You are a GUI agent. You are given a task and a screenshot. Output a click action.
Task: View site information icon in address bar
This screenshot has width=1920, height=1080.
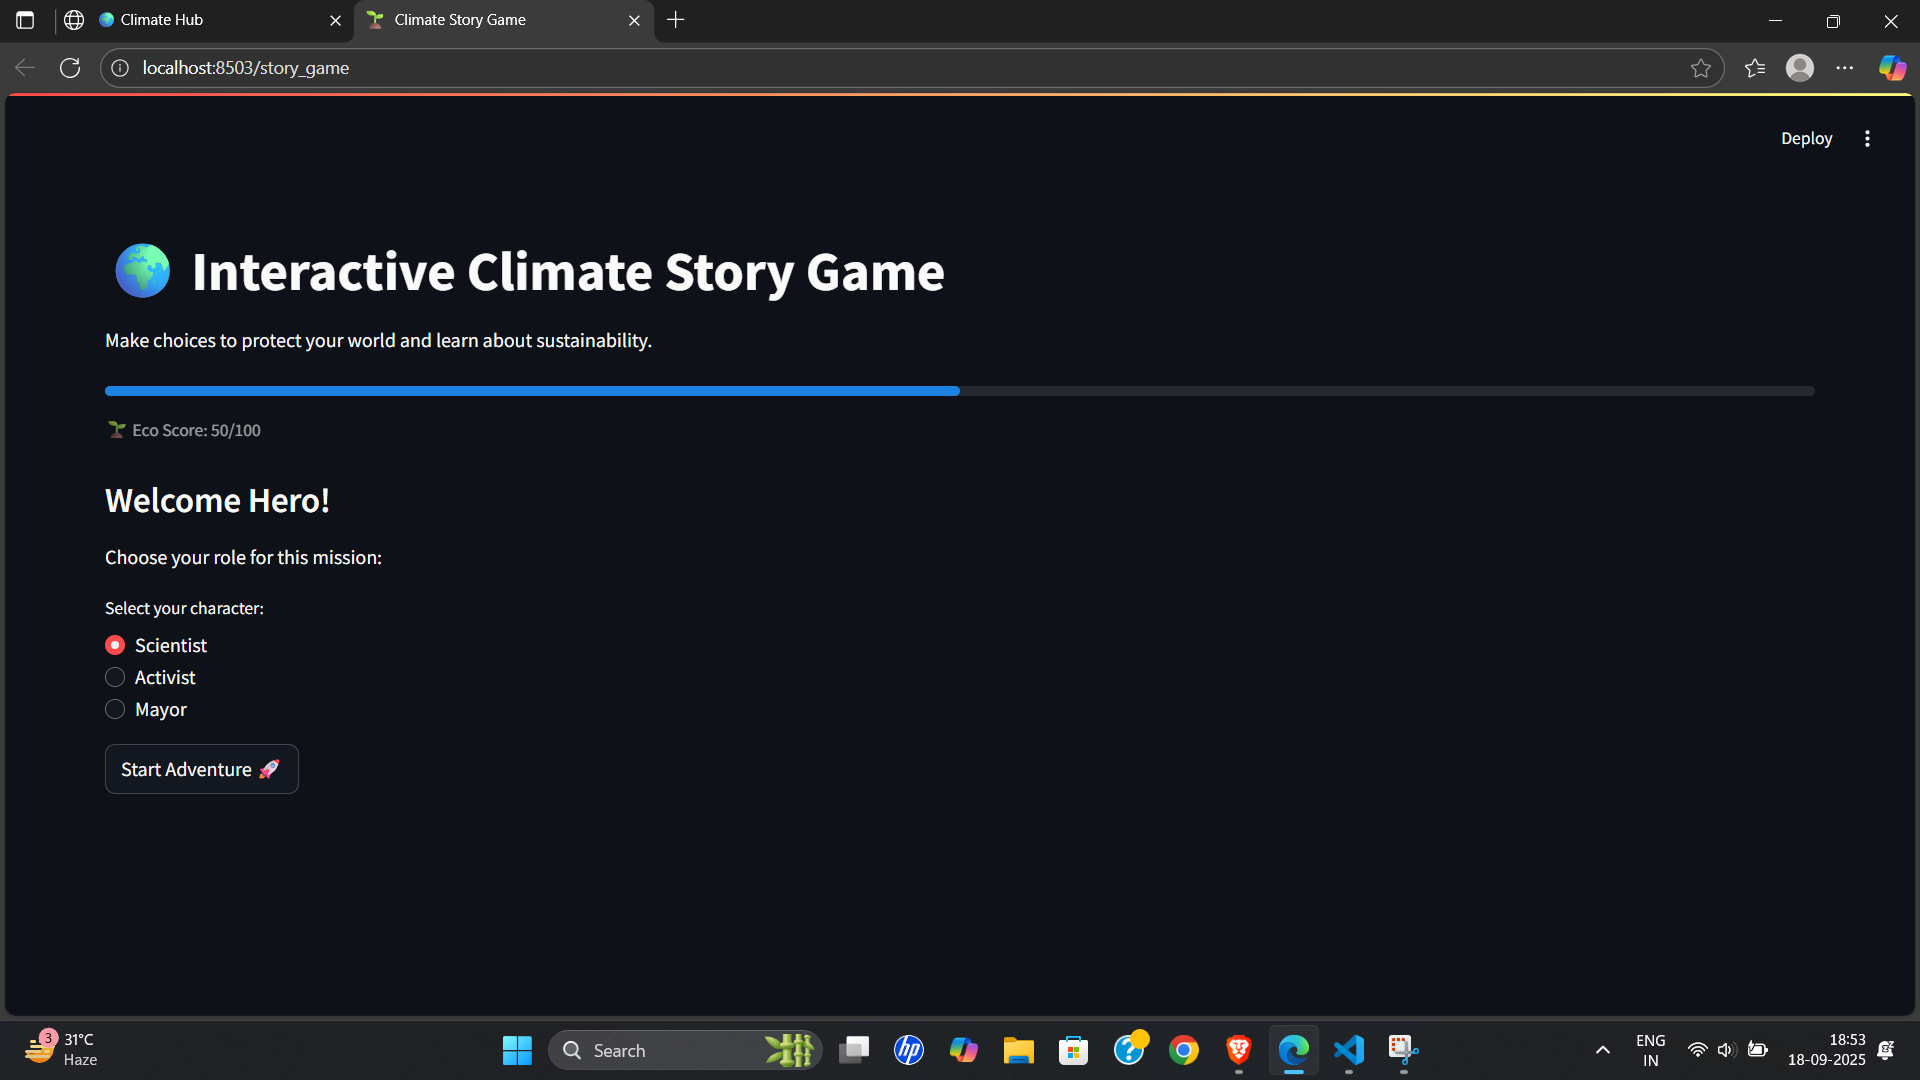click(120, 68)
